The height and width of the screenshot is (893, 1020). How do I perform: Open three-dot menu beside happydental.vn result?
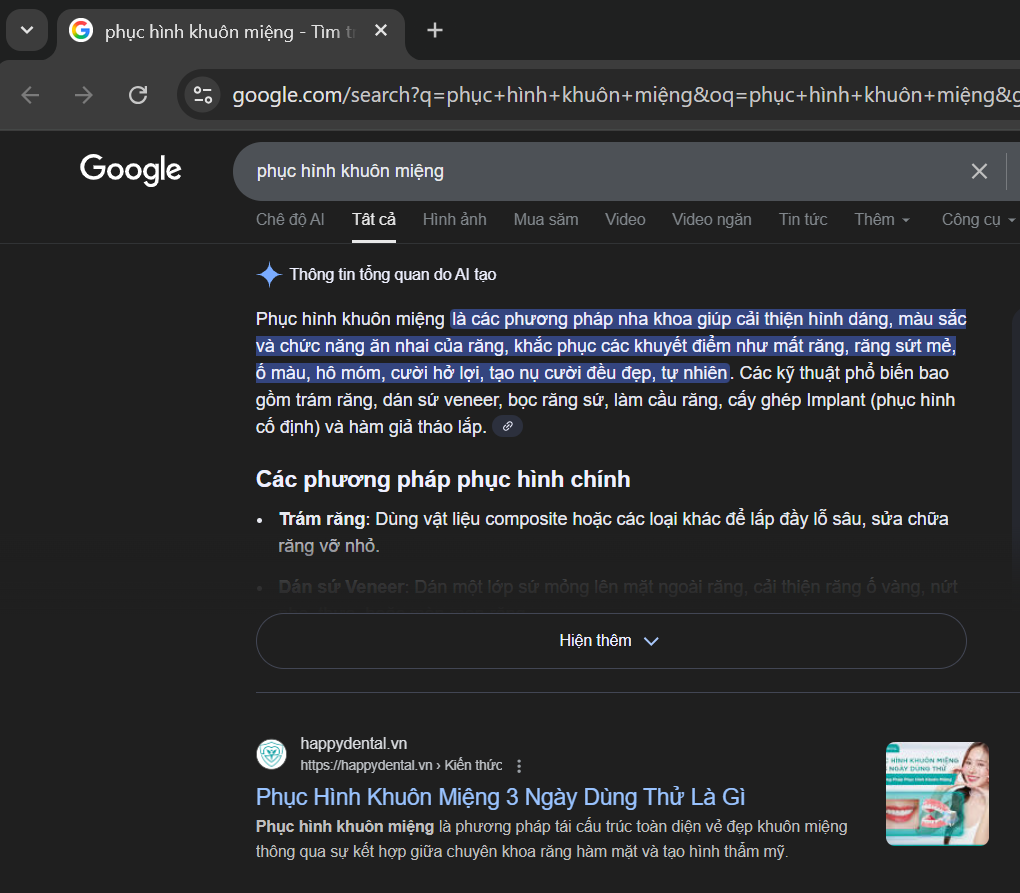click(x=519, y=766)
